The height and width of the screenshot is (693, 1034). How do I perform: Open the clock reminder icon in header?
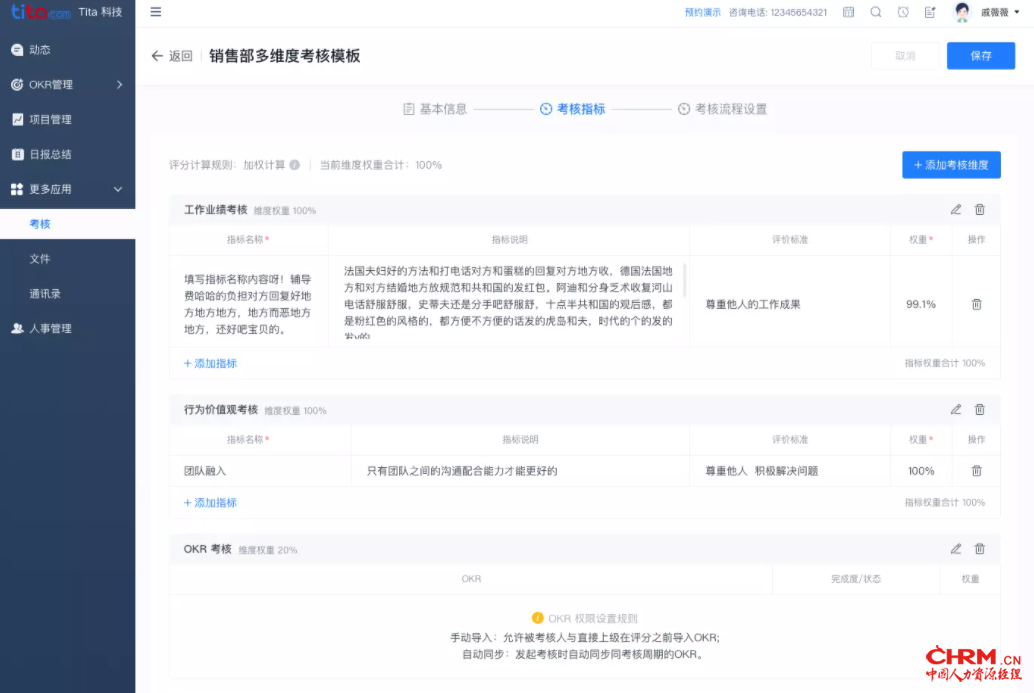click(903, 12)
